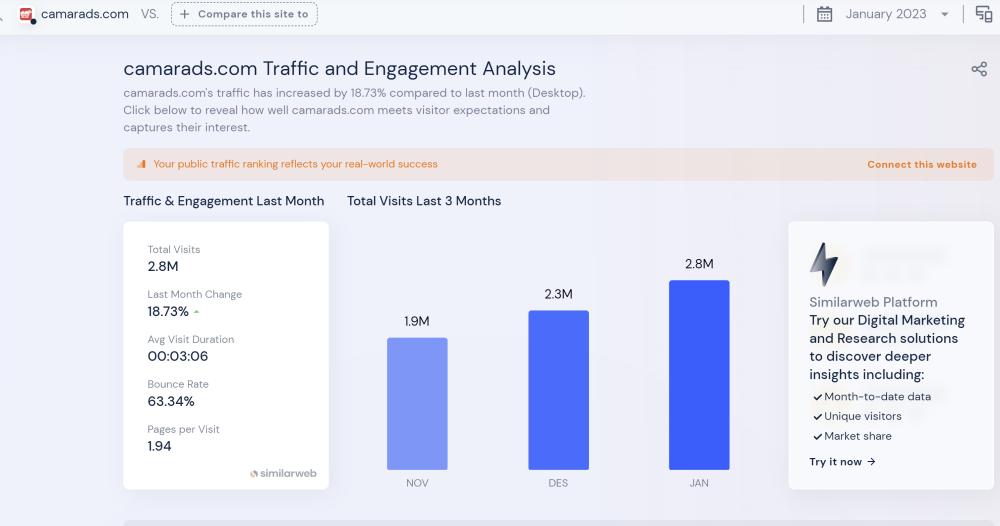Click the calendar icon beside January 2023

point(824,14)
